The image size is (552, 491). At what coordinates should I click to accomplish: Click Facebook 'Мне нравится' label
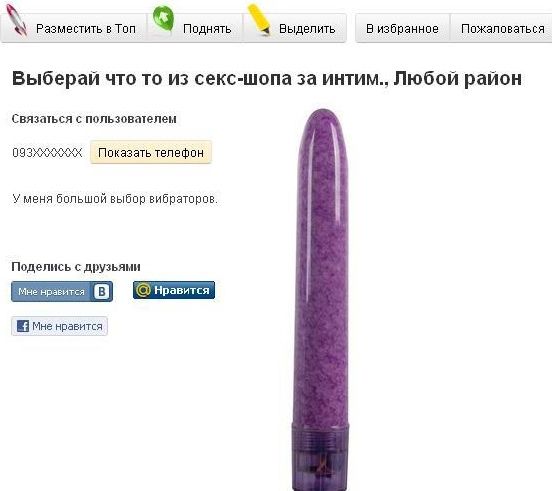pos(67,326)
